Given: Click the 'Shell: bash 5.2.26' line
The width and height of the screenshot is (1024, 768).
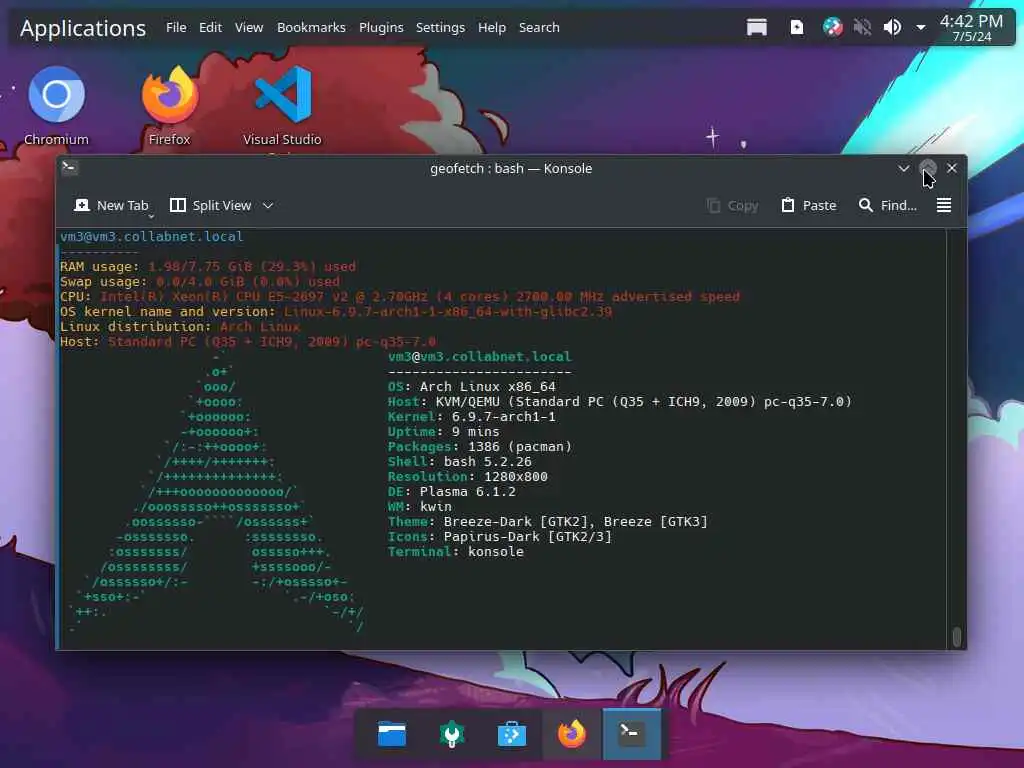Looking at the screenshot, I should [x=460, y=462].
